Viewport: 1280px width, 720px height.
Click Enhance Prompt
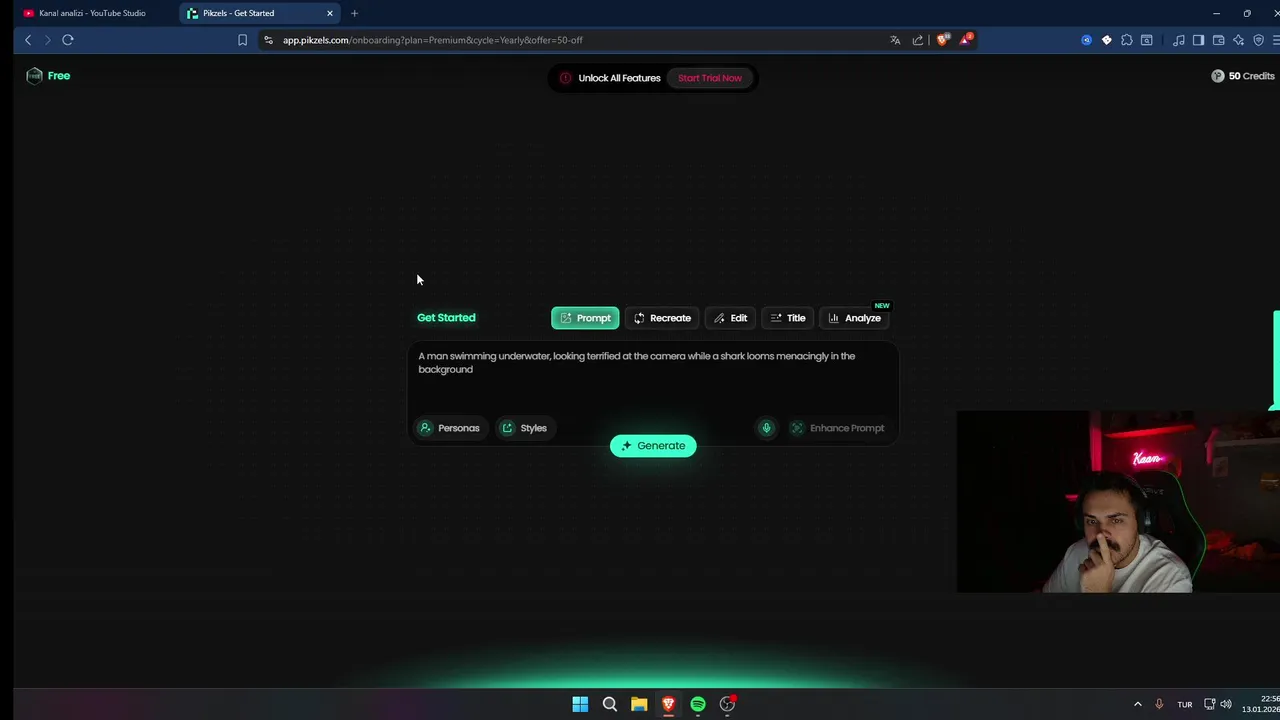(837, 428)
